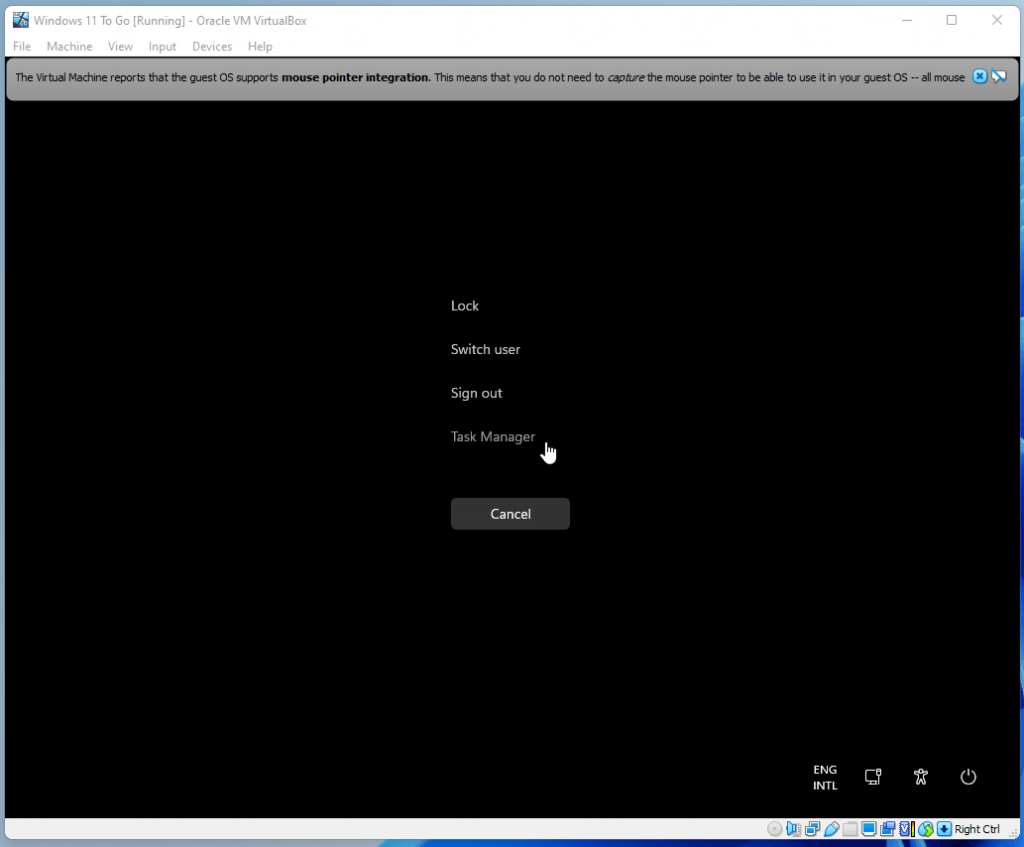Screen dimensions: 1024x847
Task: Click the optical disk status icon
Action: (x=775, y=829)
